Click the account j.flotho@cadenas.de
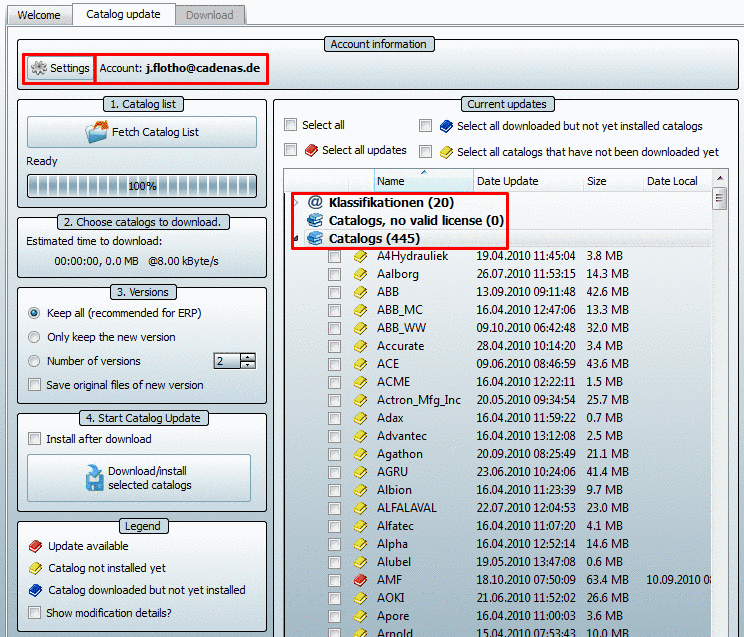This screenshot has height=637, width=744. pyautogui.click(x=203, y=68)
